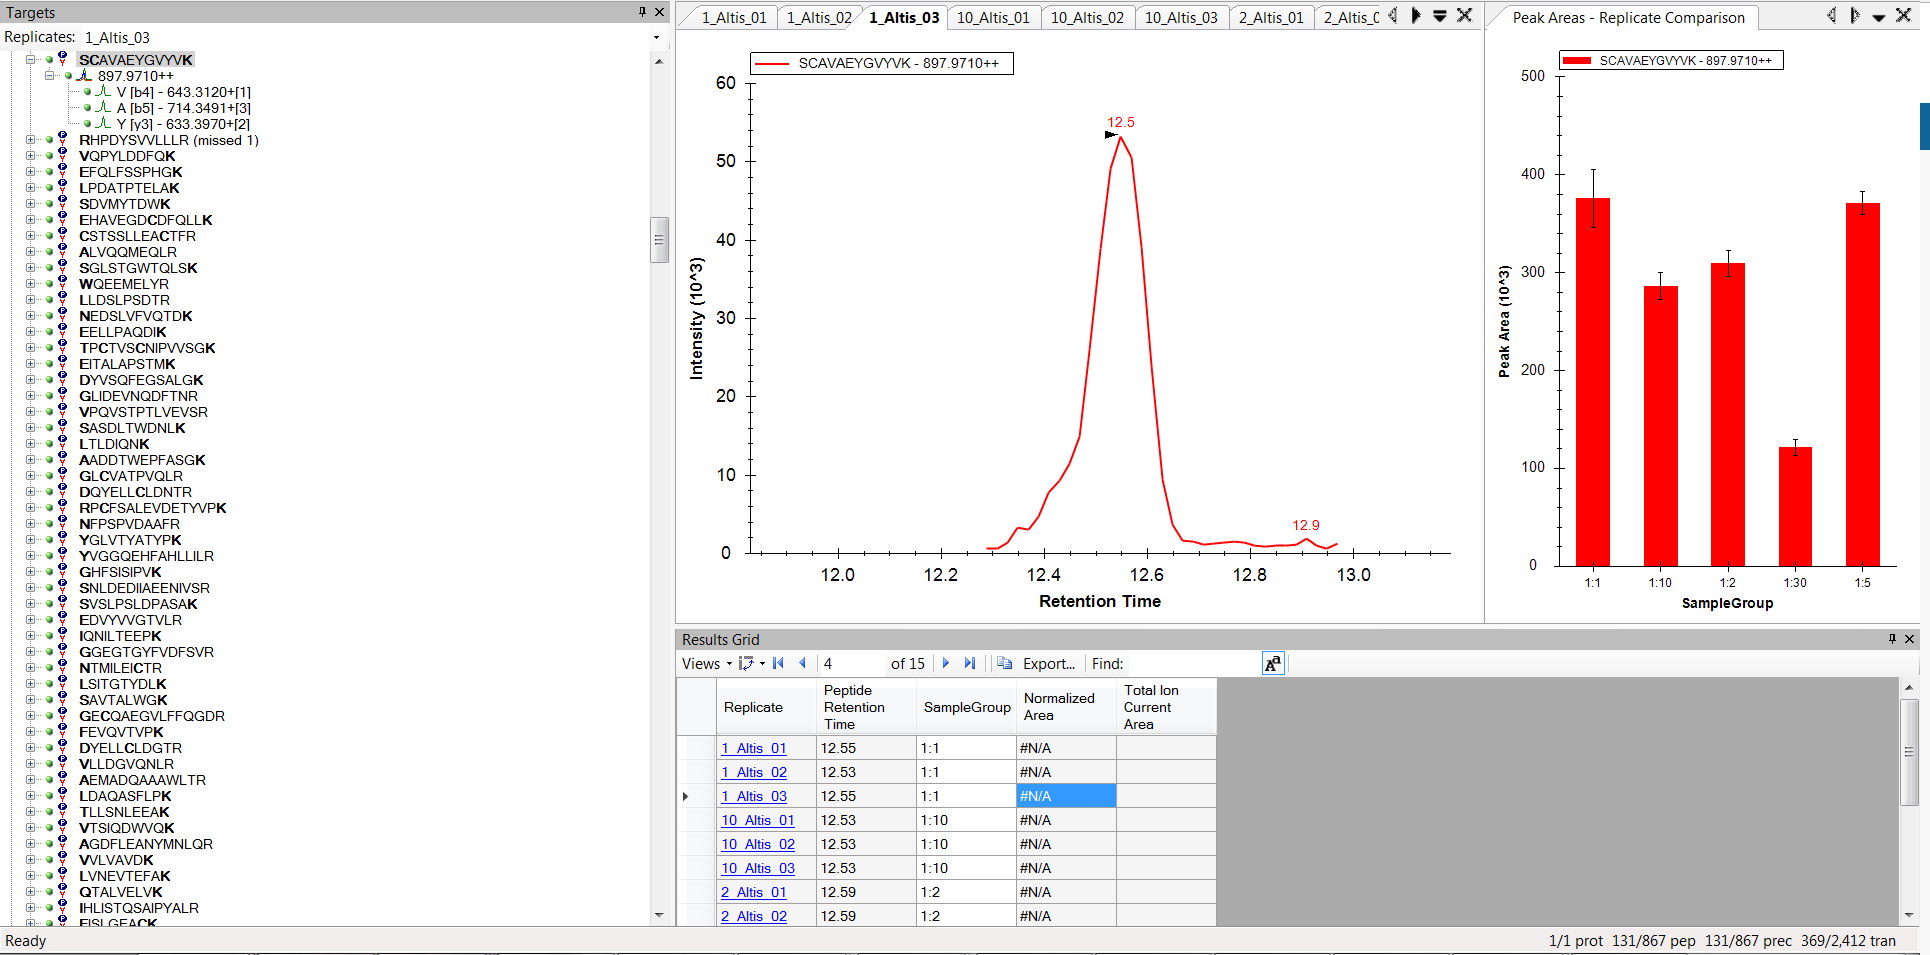Jump to first row in Results Grid

[778, 663]
